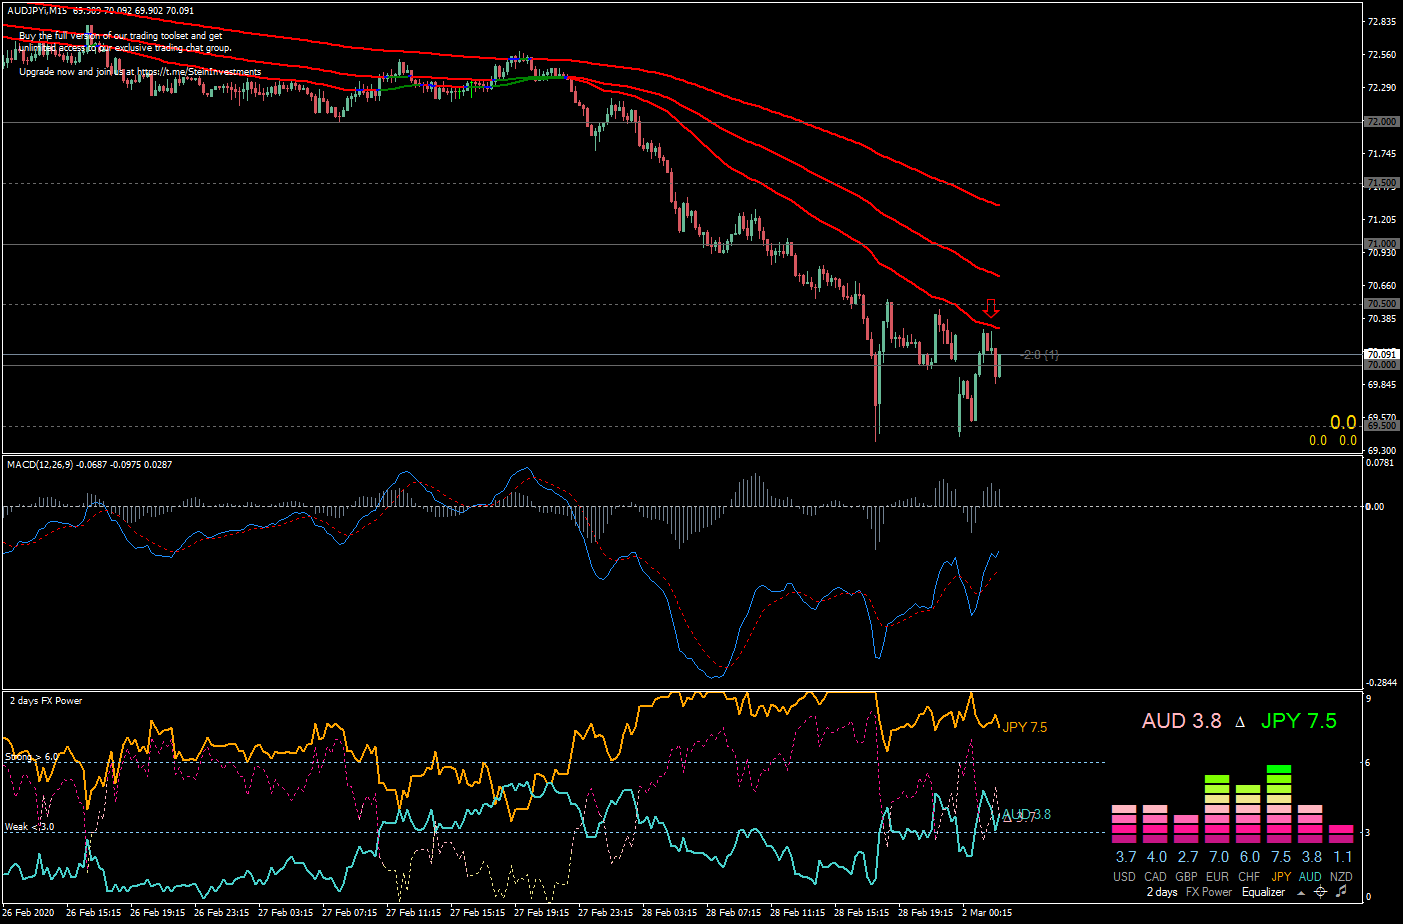Select the 2 days period label

(1162, 892)
